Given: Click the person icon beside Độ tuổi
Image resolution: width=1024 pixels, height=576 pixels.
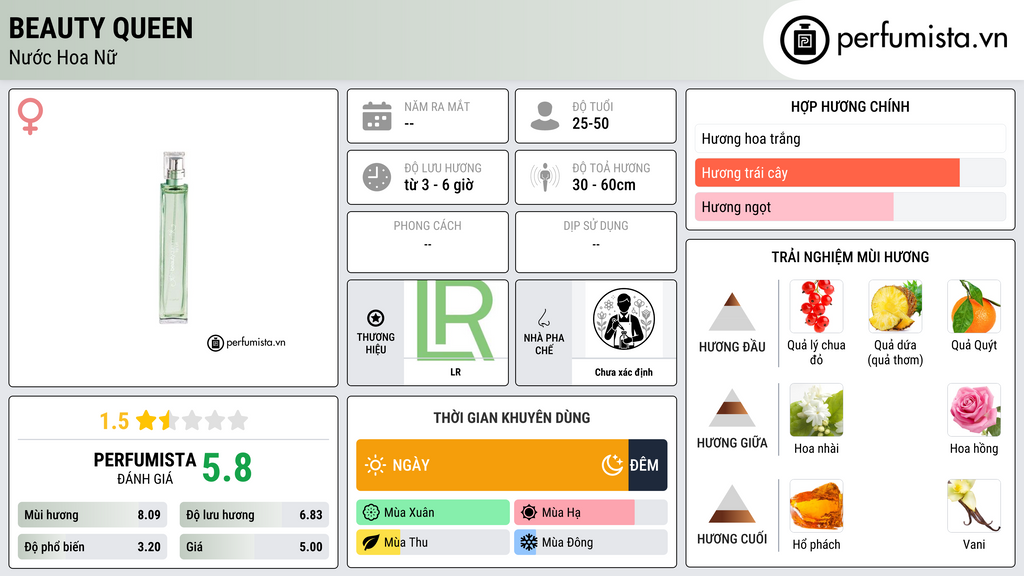Looking at the screenshot, I should click(545, 116).
